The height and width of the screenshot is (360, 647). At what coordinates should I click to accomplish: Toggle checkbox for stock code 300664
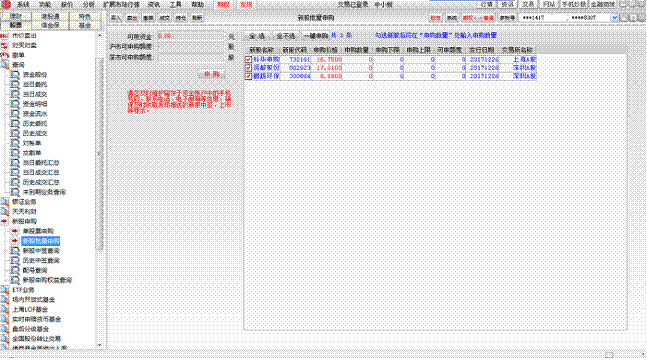[x=248, y=76]
